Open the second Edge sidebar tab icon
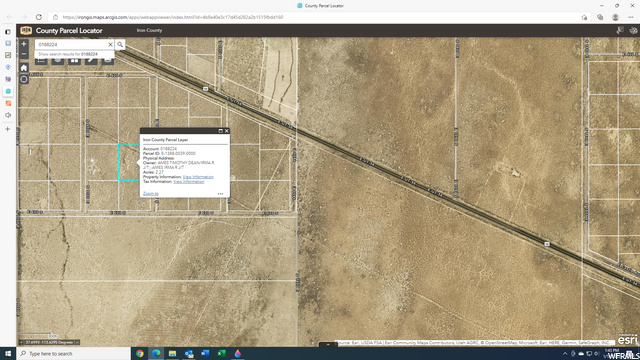Image resolution: width=640 pixels, height=360 pixels. pyautogui.click(x=8, y=43)
